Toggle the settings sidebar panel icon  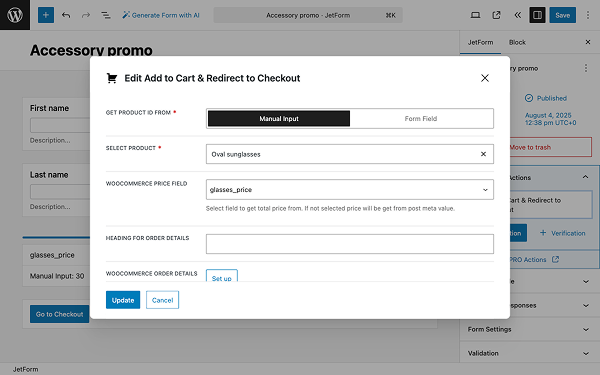537,15
